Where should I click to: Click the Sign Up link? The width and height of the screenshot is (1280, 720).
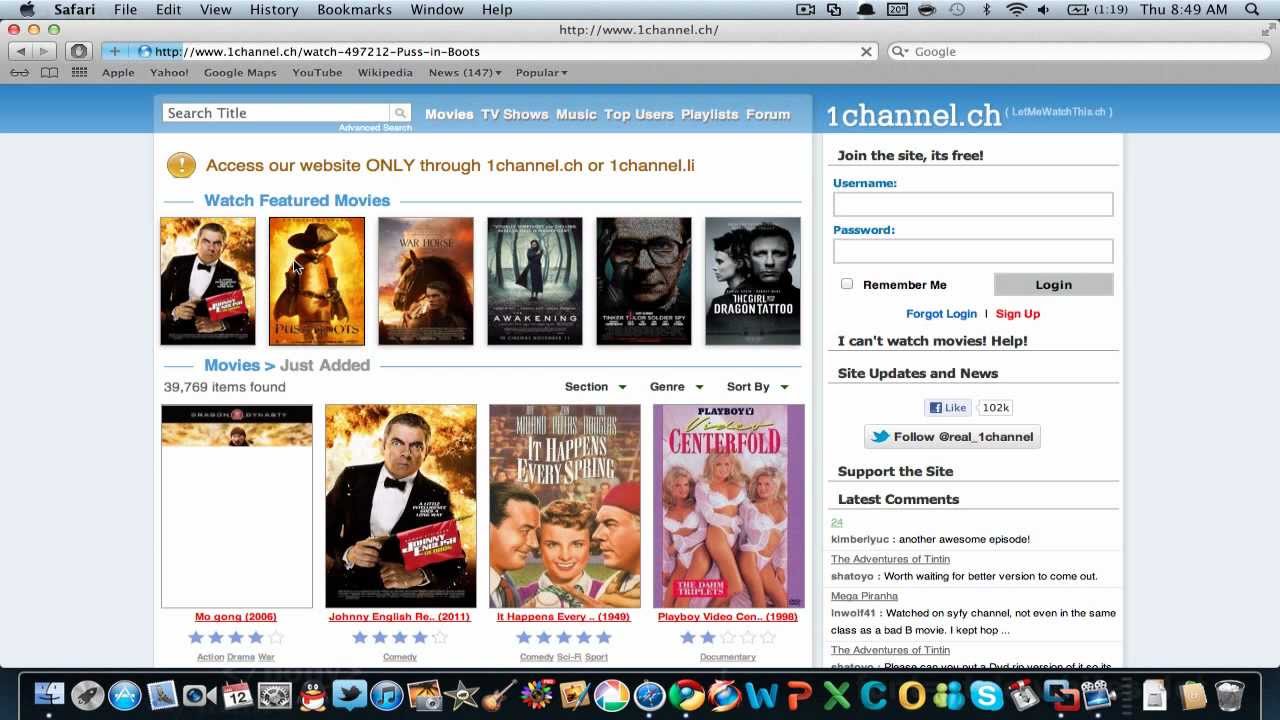click(x=1018, y=314)
